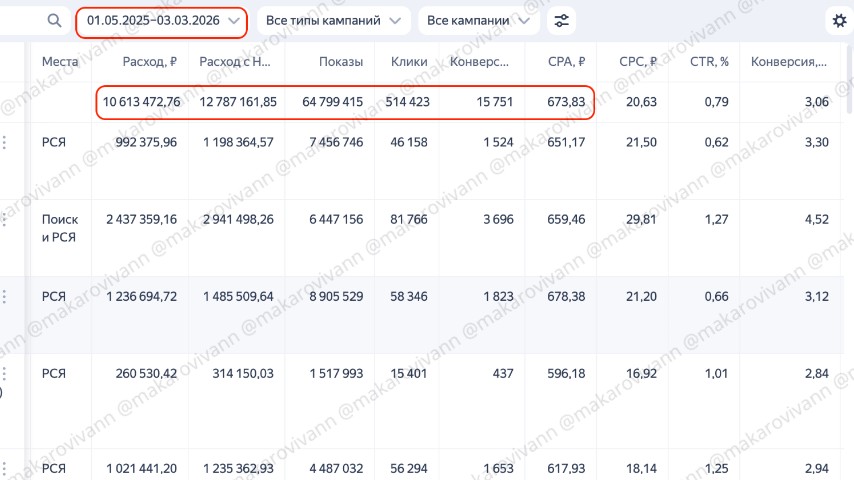
Task: Expand the Все типы кампаний dropdown
Action: click(333, 21)
